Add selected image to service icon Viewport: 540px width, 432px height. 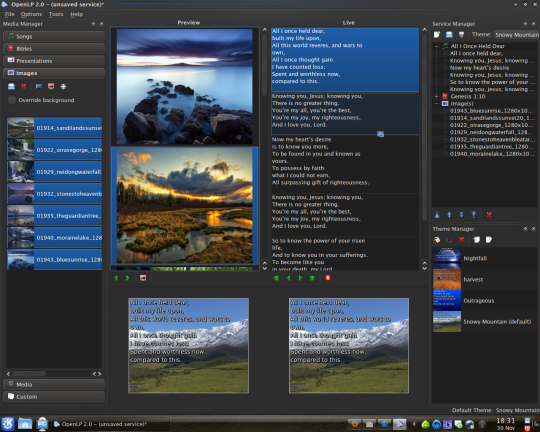click(63, 86)
